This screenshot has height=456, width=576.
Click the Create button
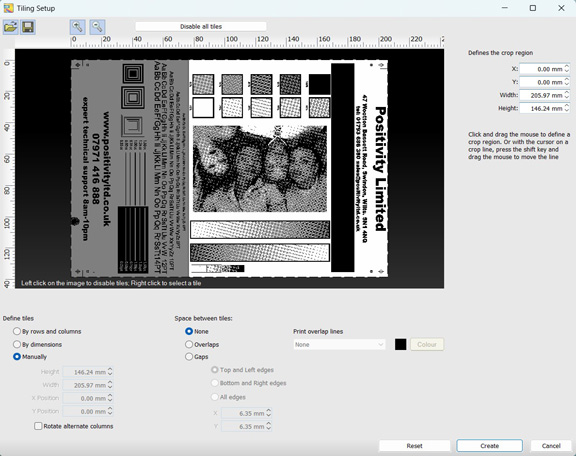[x=489, y=446]
